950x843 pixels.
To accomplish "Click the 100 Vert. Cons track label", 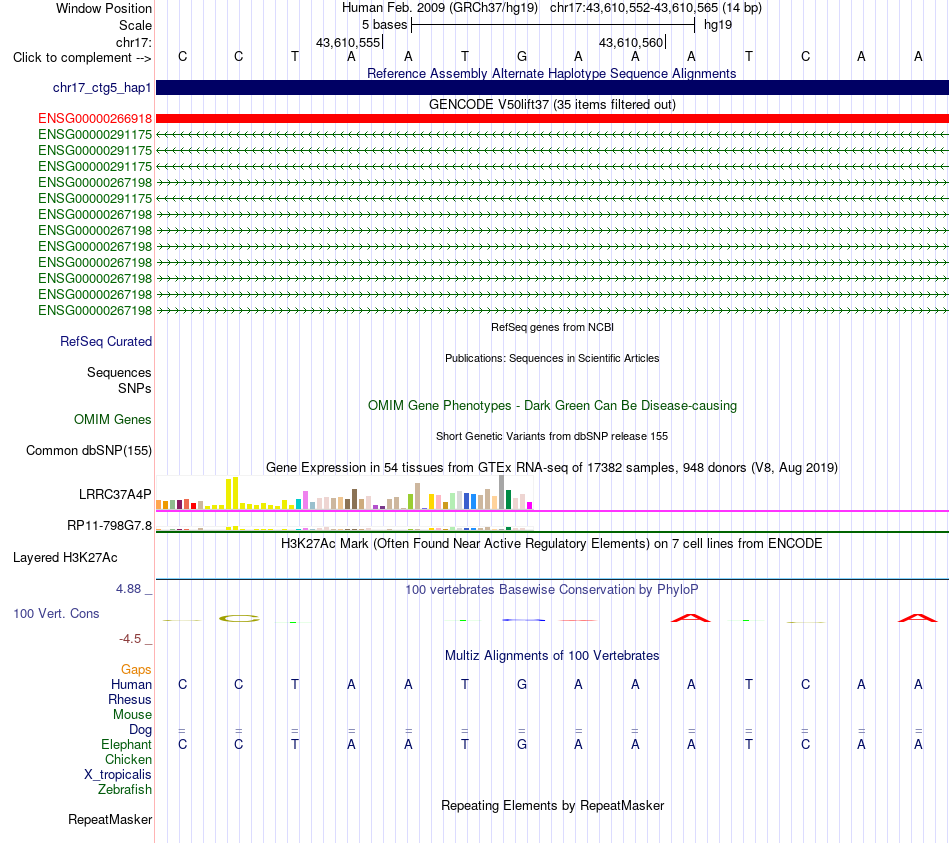I will pyautogui.click(x=56, y=613).
